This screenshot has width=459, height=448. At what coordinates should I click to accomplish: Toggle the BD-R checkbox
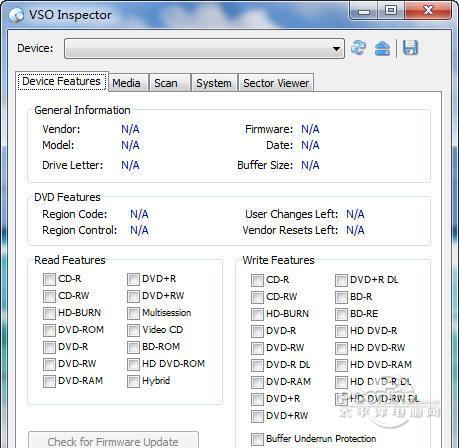click(x=341, y=297)
